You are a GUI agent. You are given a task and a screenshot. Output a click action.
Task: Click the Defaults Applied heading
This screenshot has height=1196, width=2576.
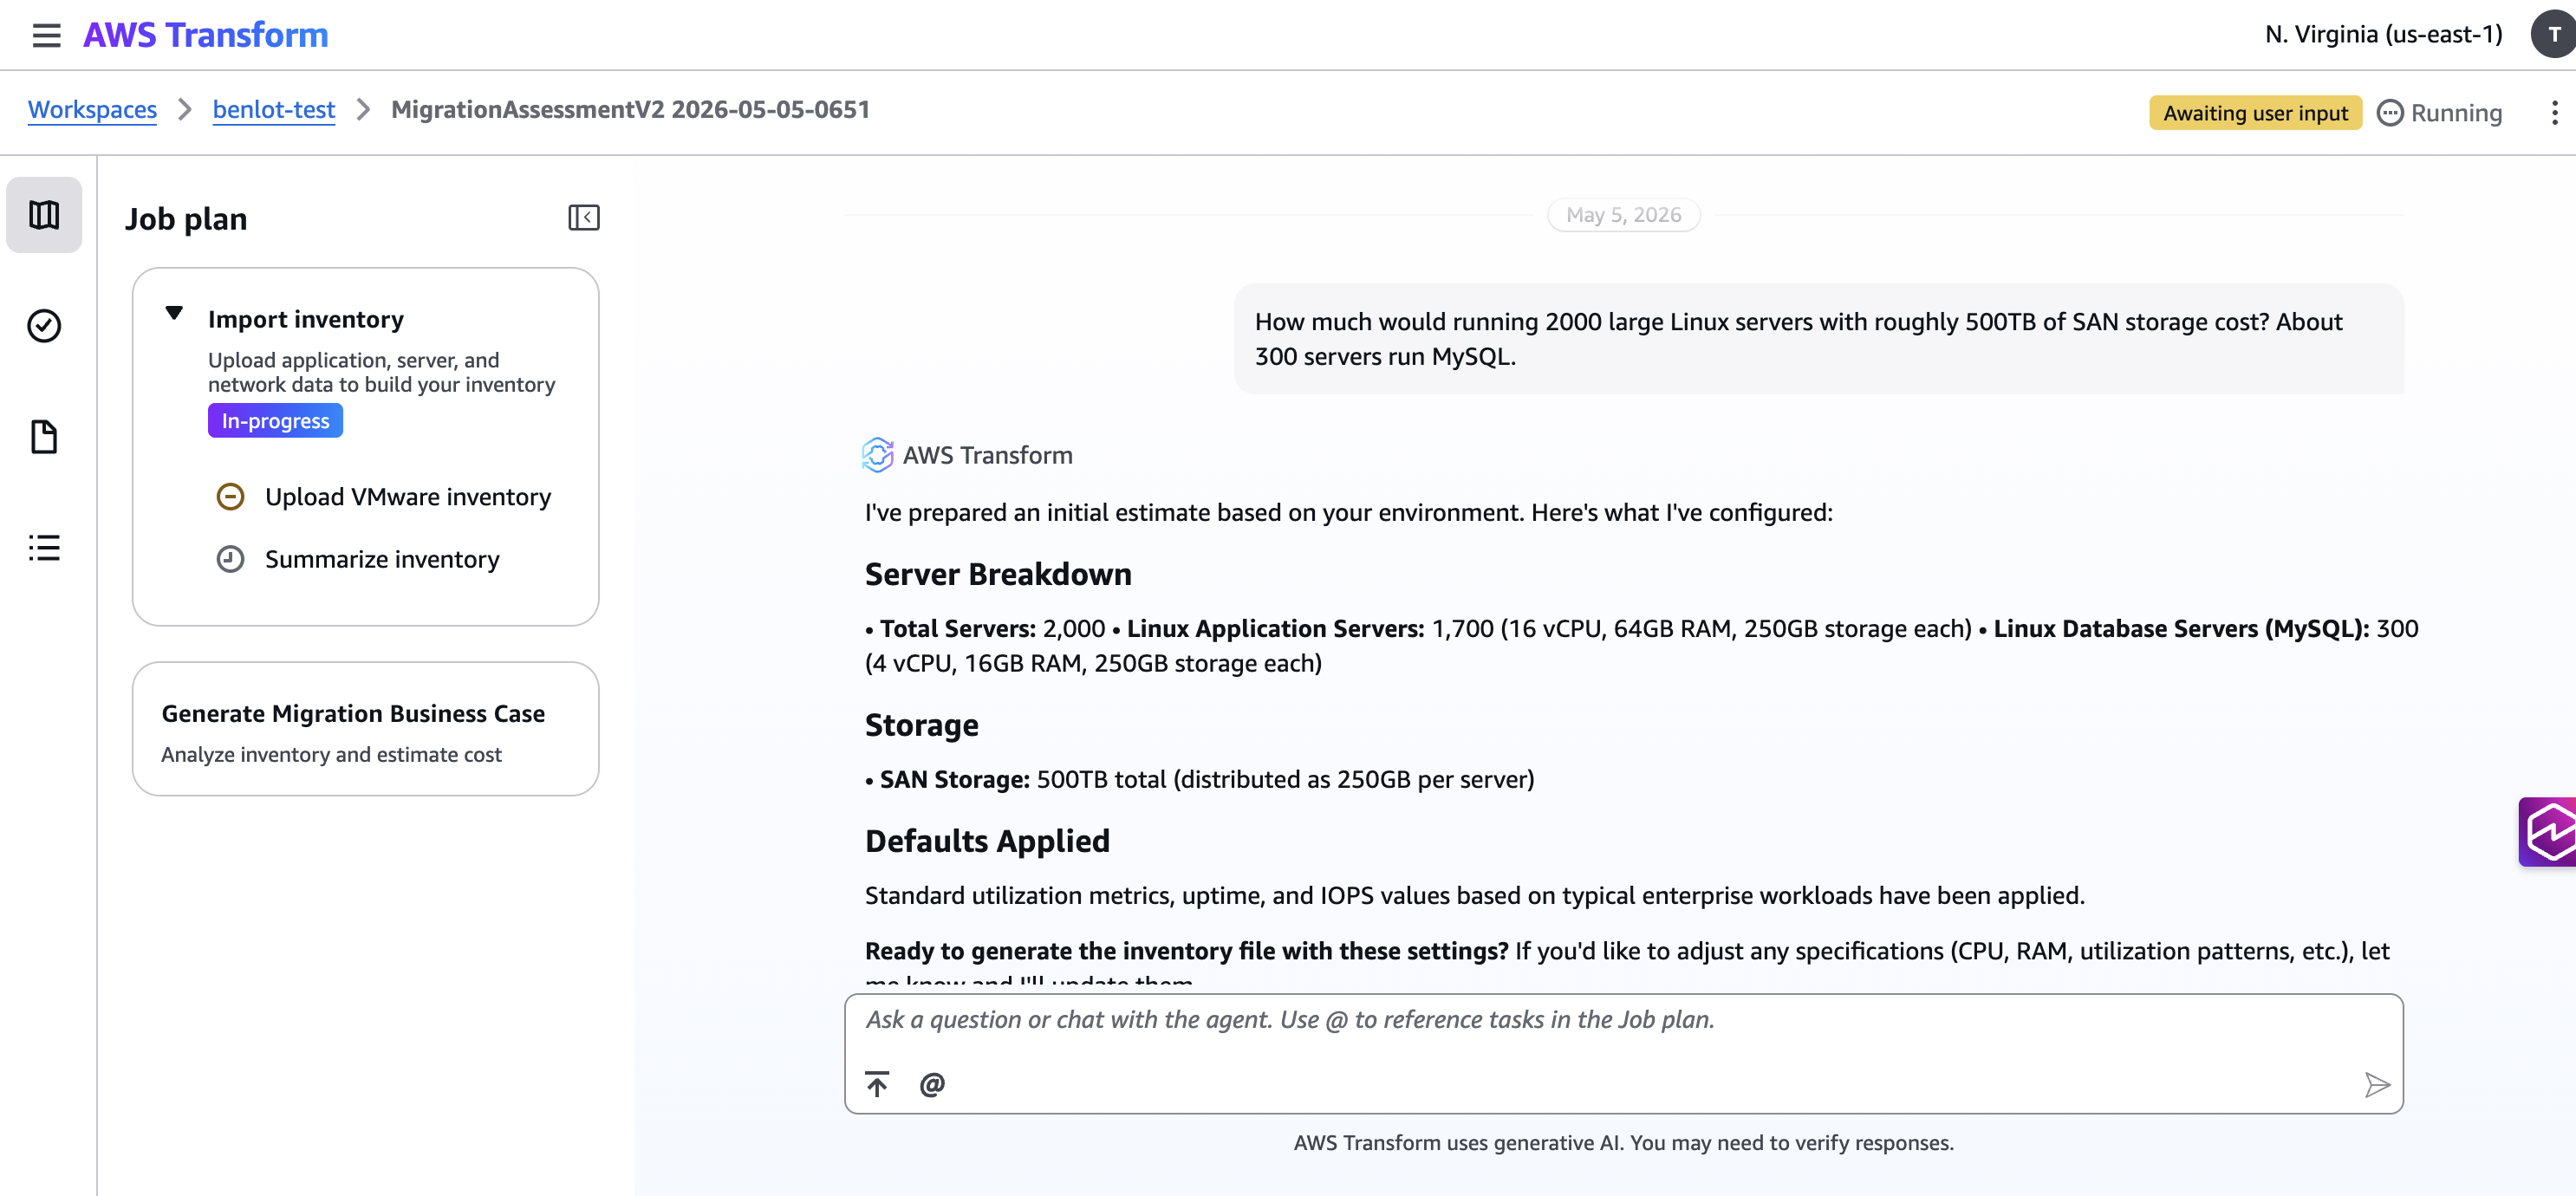click(x=987, y=842)
